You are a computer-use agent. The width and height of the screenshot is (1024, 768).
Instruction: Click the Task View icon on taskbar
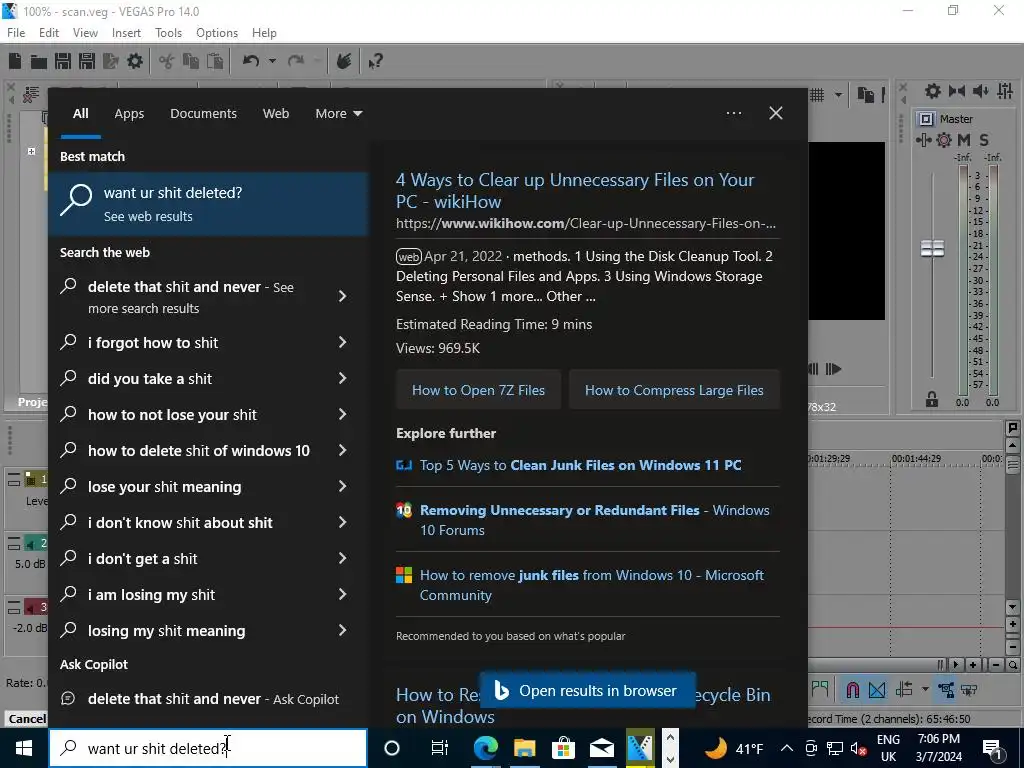440,748
